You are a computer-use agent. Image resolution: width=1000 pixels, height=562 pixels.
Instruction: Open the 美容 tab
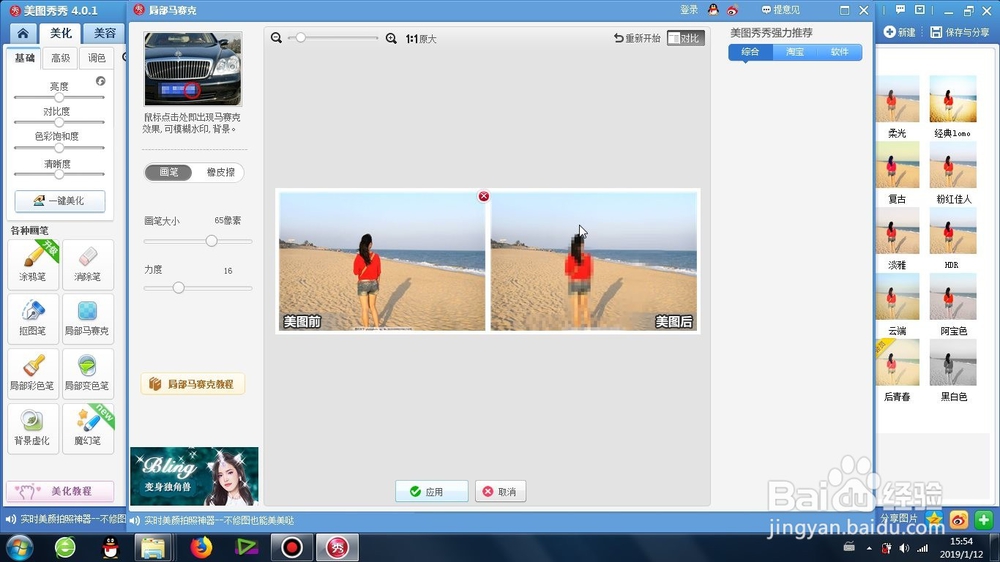[105, 33]
